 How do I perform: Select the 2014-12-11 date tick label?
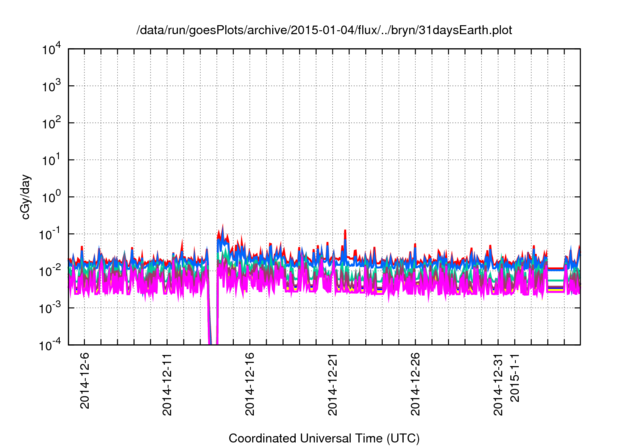click(167, 384)
